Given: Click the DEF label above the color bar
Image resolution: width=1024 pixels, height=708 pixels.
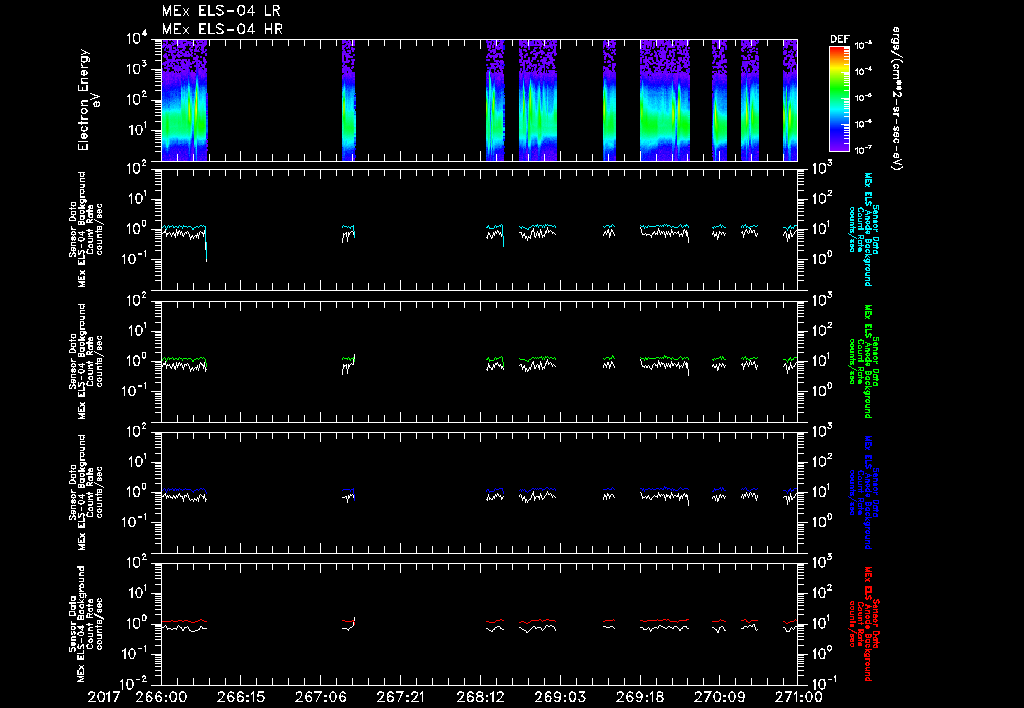Looking at the screenshot, I should [839, 39].
